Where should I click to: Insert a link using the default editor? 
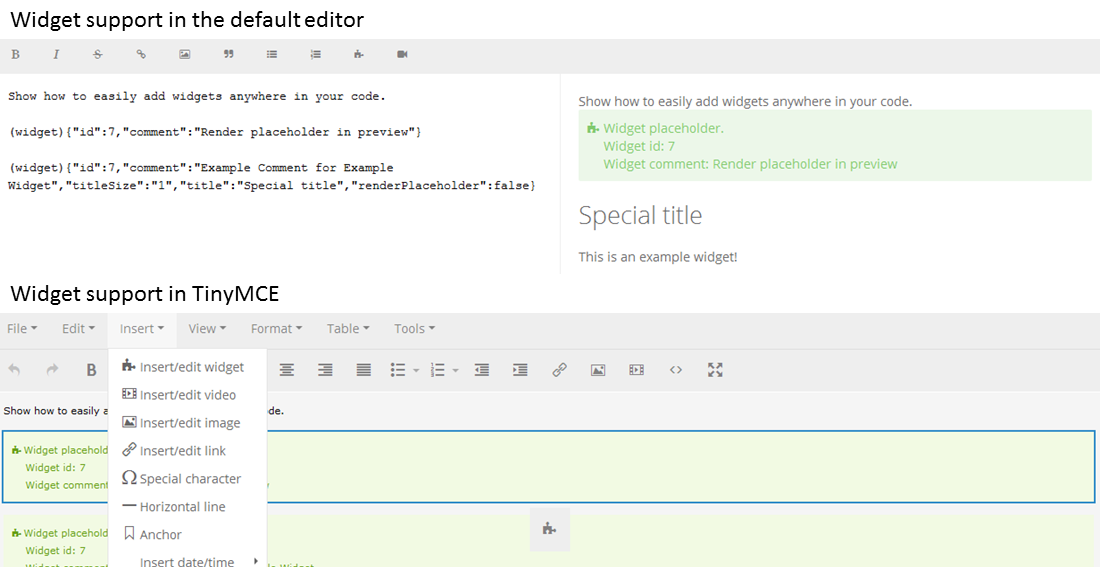[141, 55]
